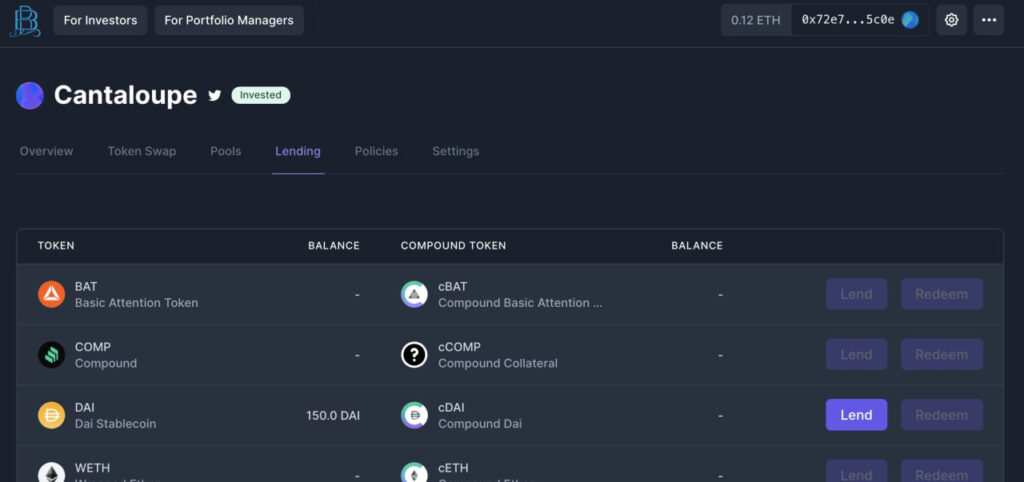This screenshot has height=482, width=1024.
Task: Click the Compound Basic Attention label
Action: [520, 303]
